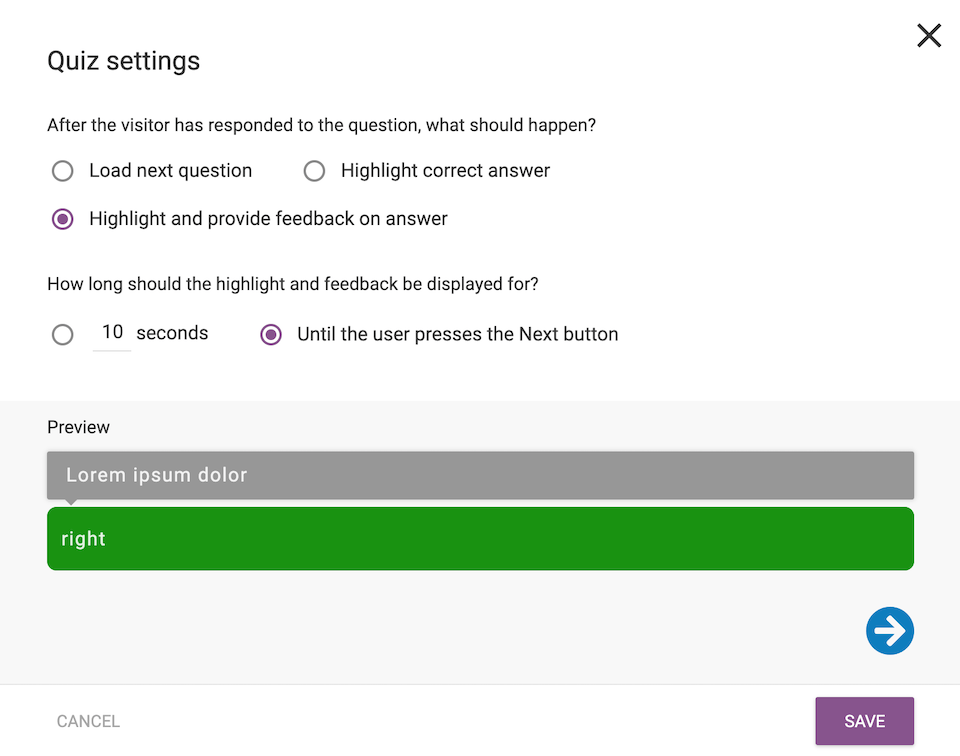Close the Quiz settings dialog with X

pyautogui.click(x=929, y=36)
